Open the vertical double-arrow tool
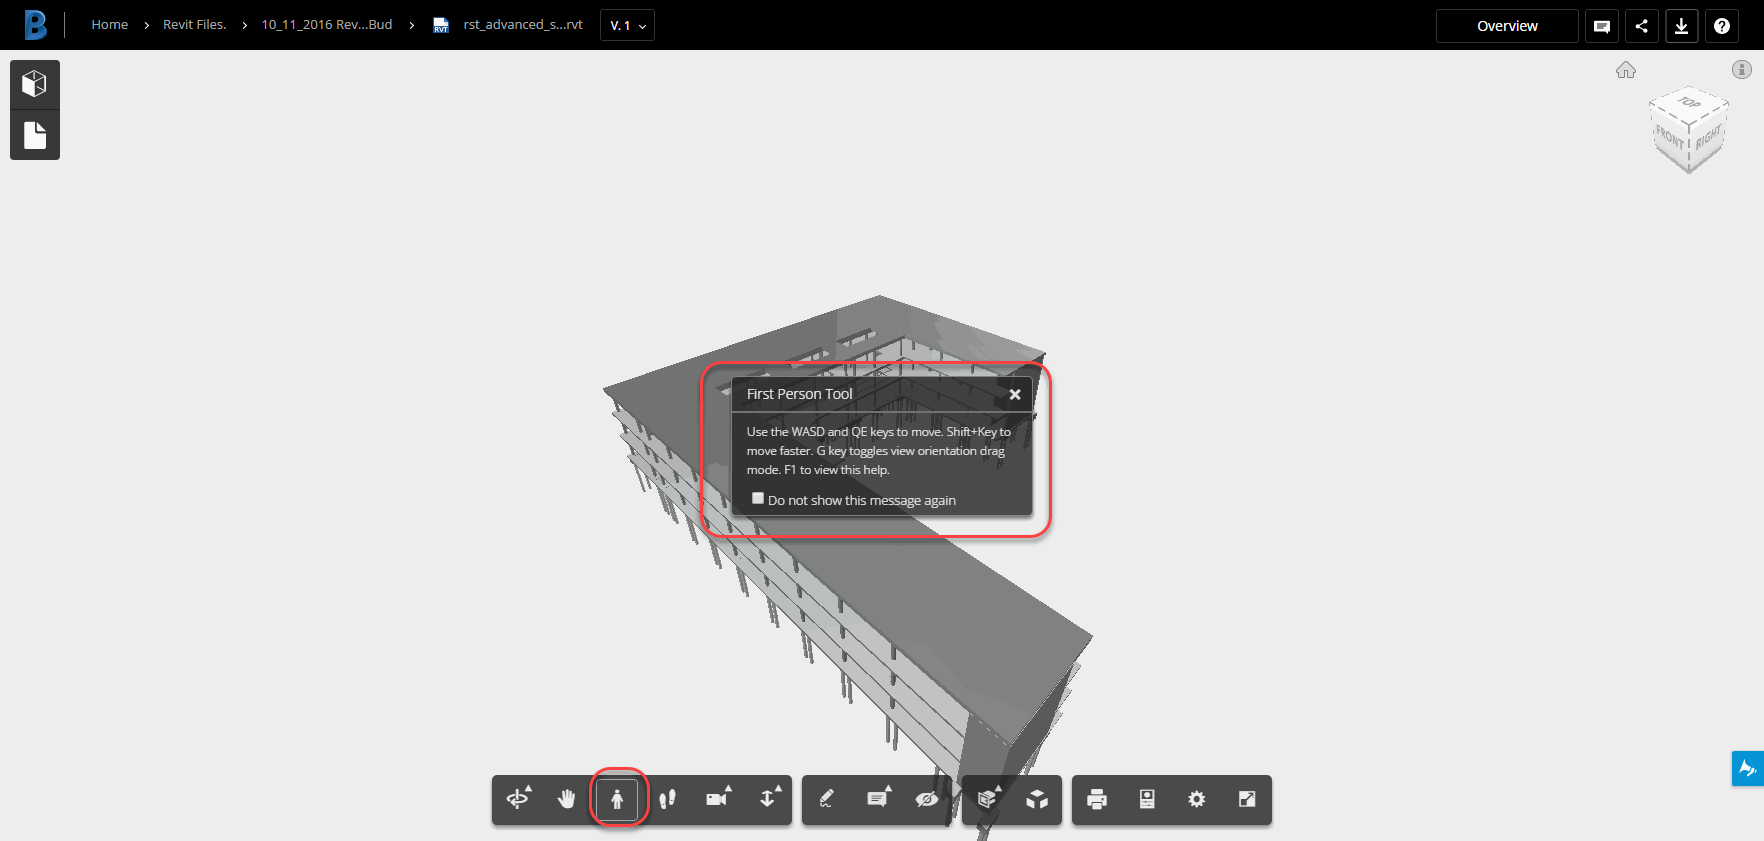 [768, 799]
